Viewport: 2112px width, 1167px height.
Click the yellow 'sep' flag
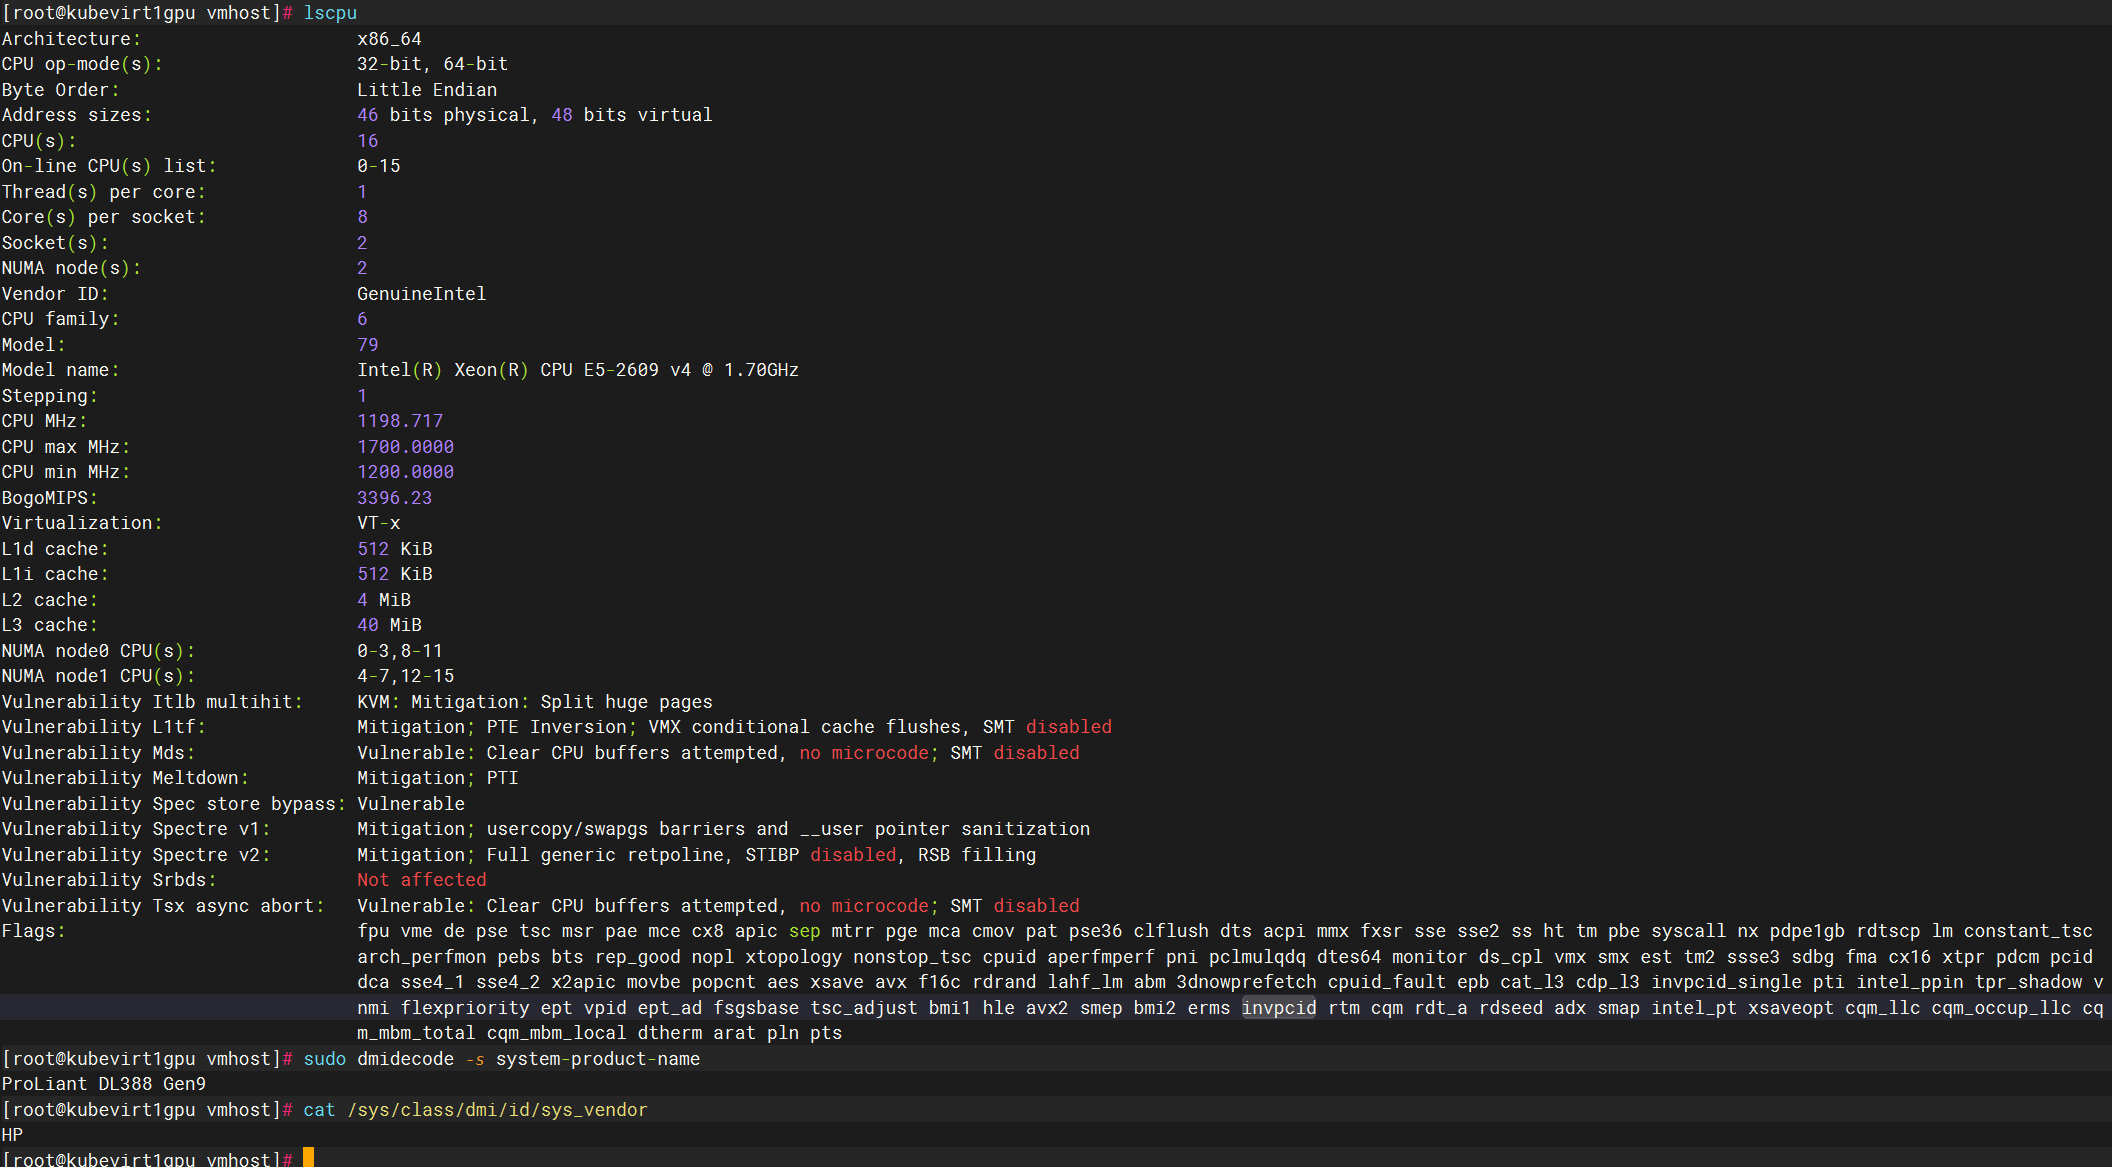[x=805, y=931]
